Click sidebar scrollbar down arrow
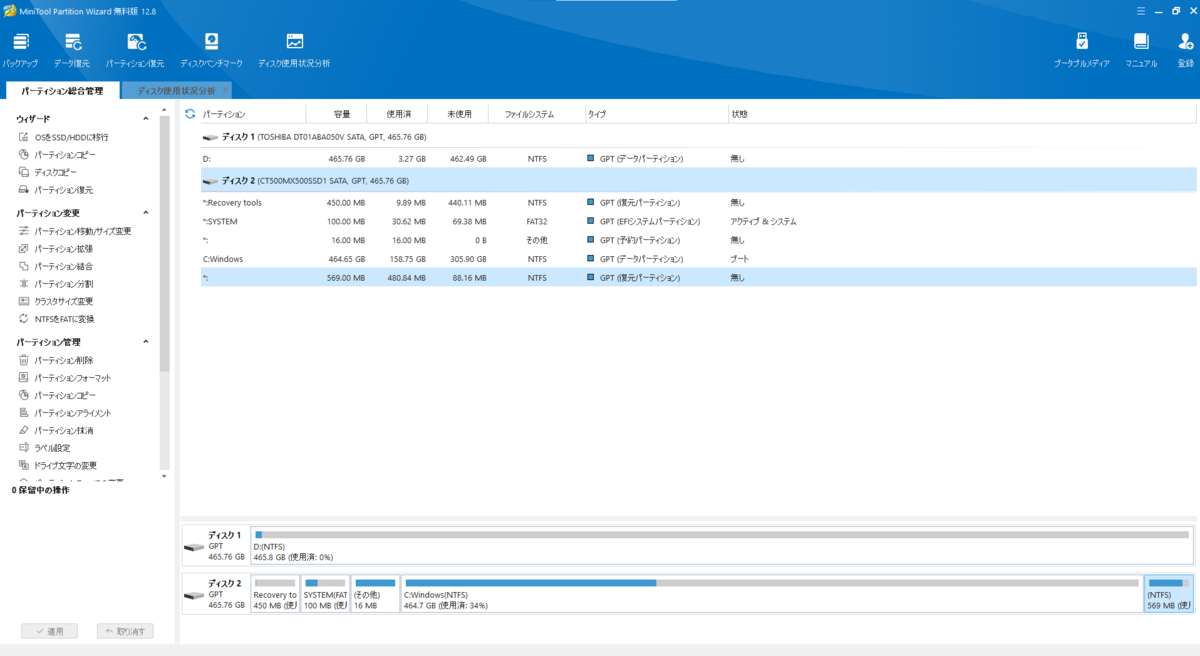Screen dimensions: 1200x656 [x=165, y=476]
